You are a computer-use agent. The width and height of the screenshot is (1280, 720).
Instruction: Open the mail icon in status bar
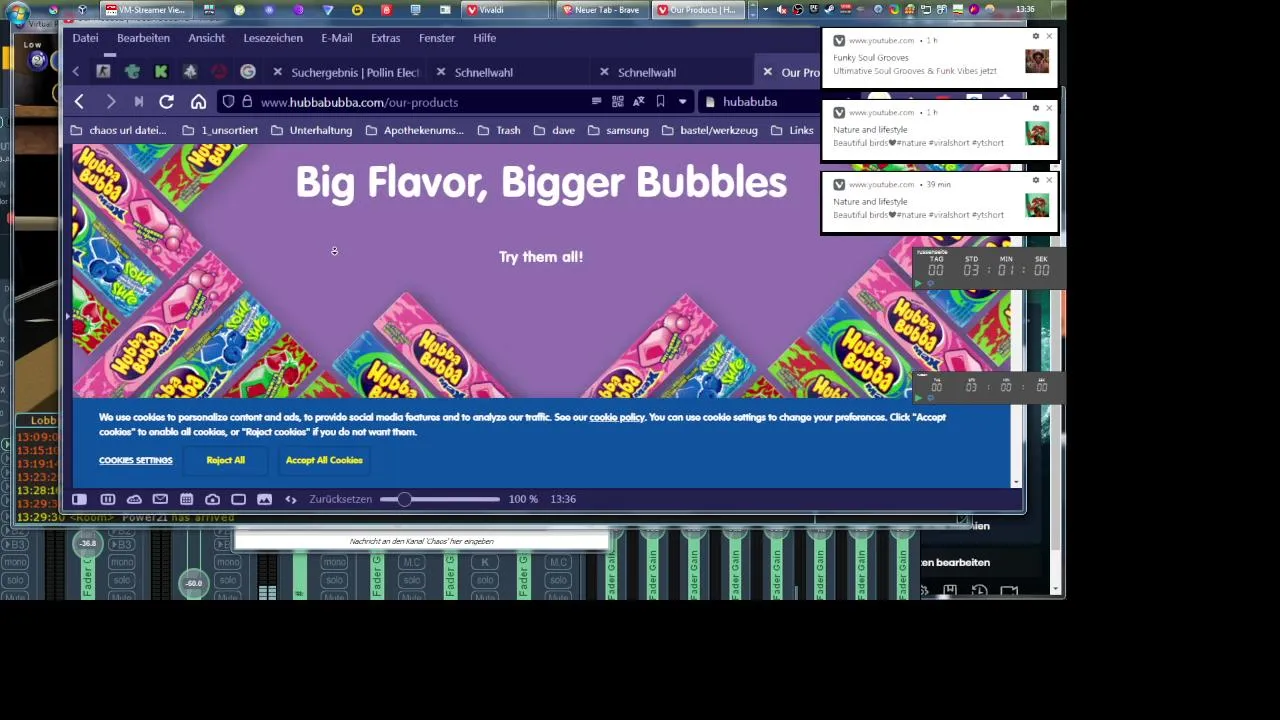click(160, 499)
